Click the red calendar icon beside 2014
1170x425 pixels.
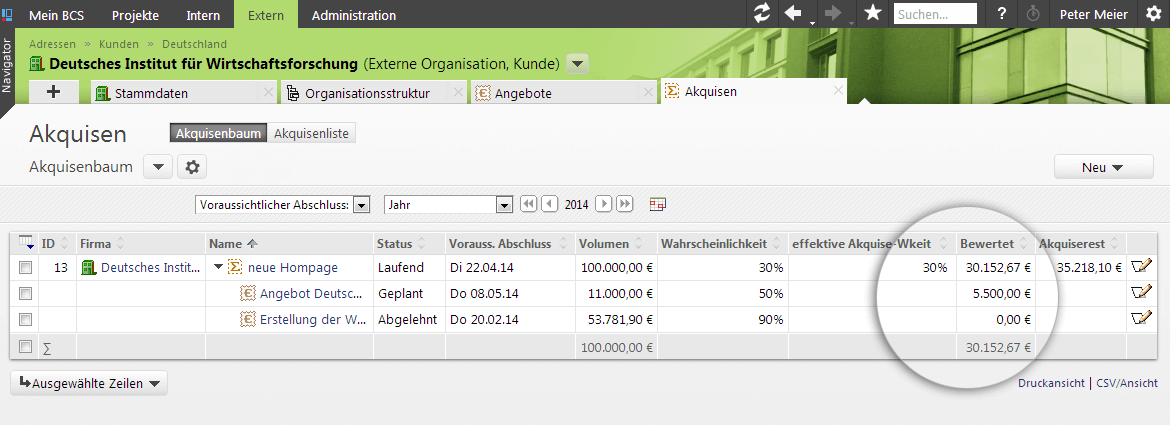pos(657,204)
